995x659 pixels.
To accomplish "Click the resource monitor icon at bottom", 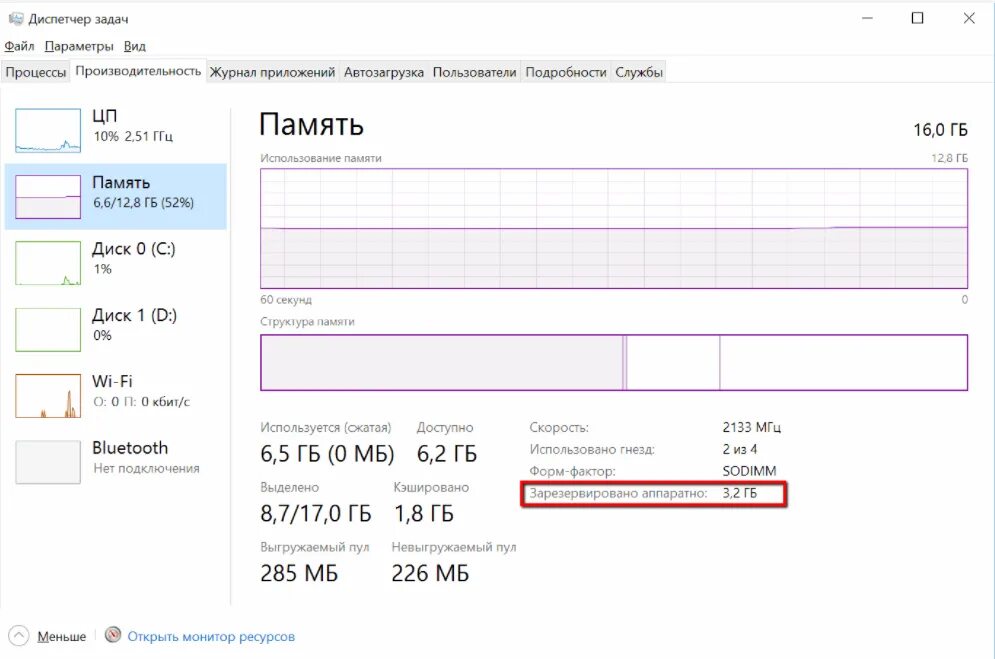I will point(113,635).
